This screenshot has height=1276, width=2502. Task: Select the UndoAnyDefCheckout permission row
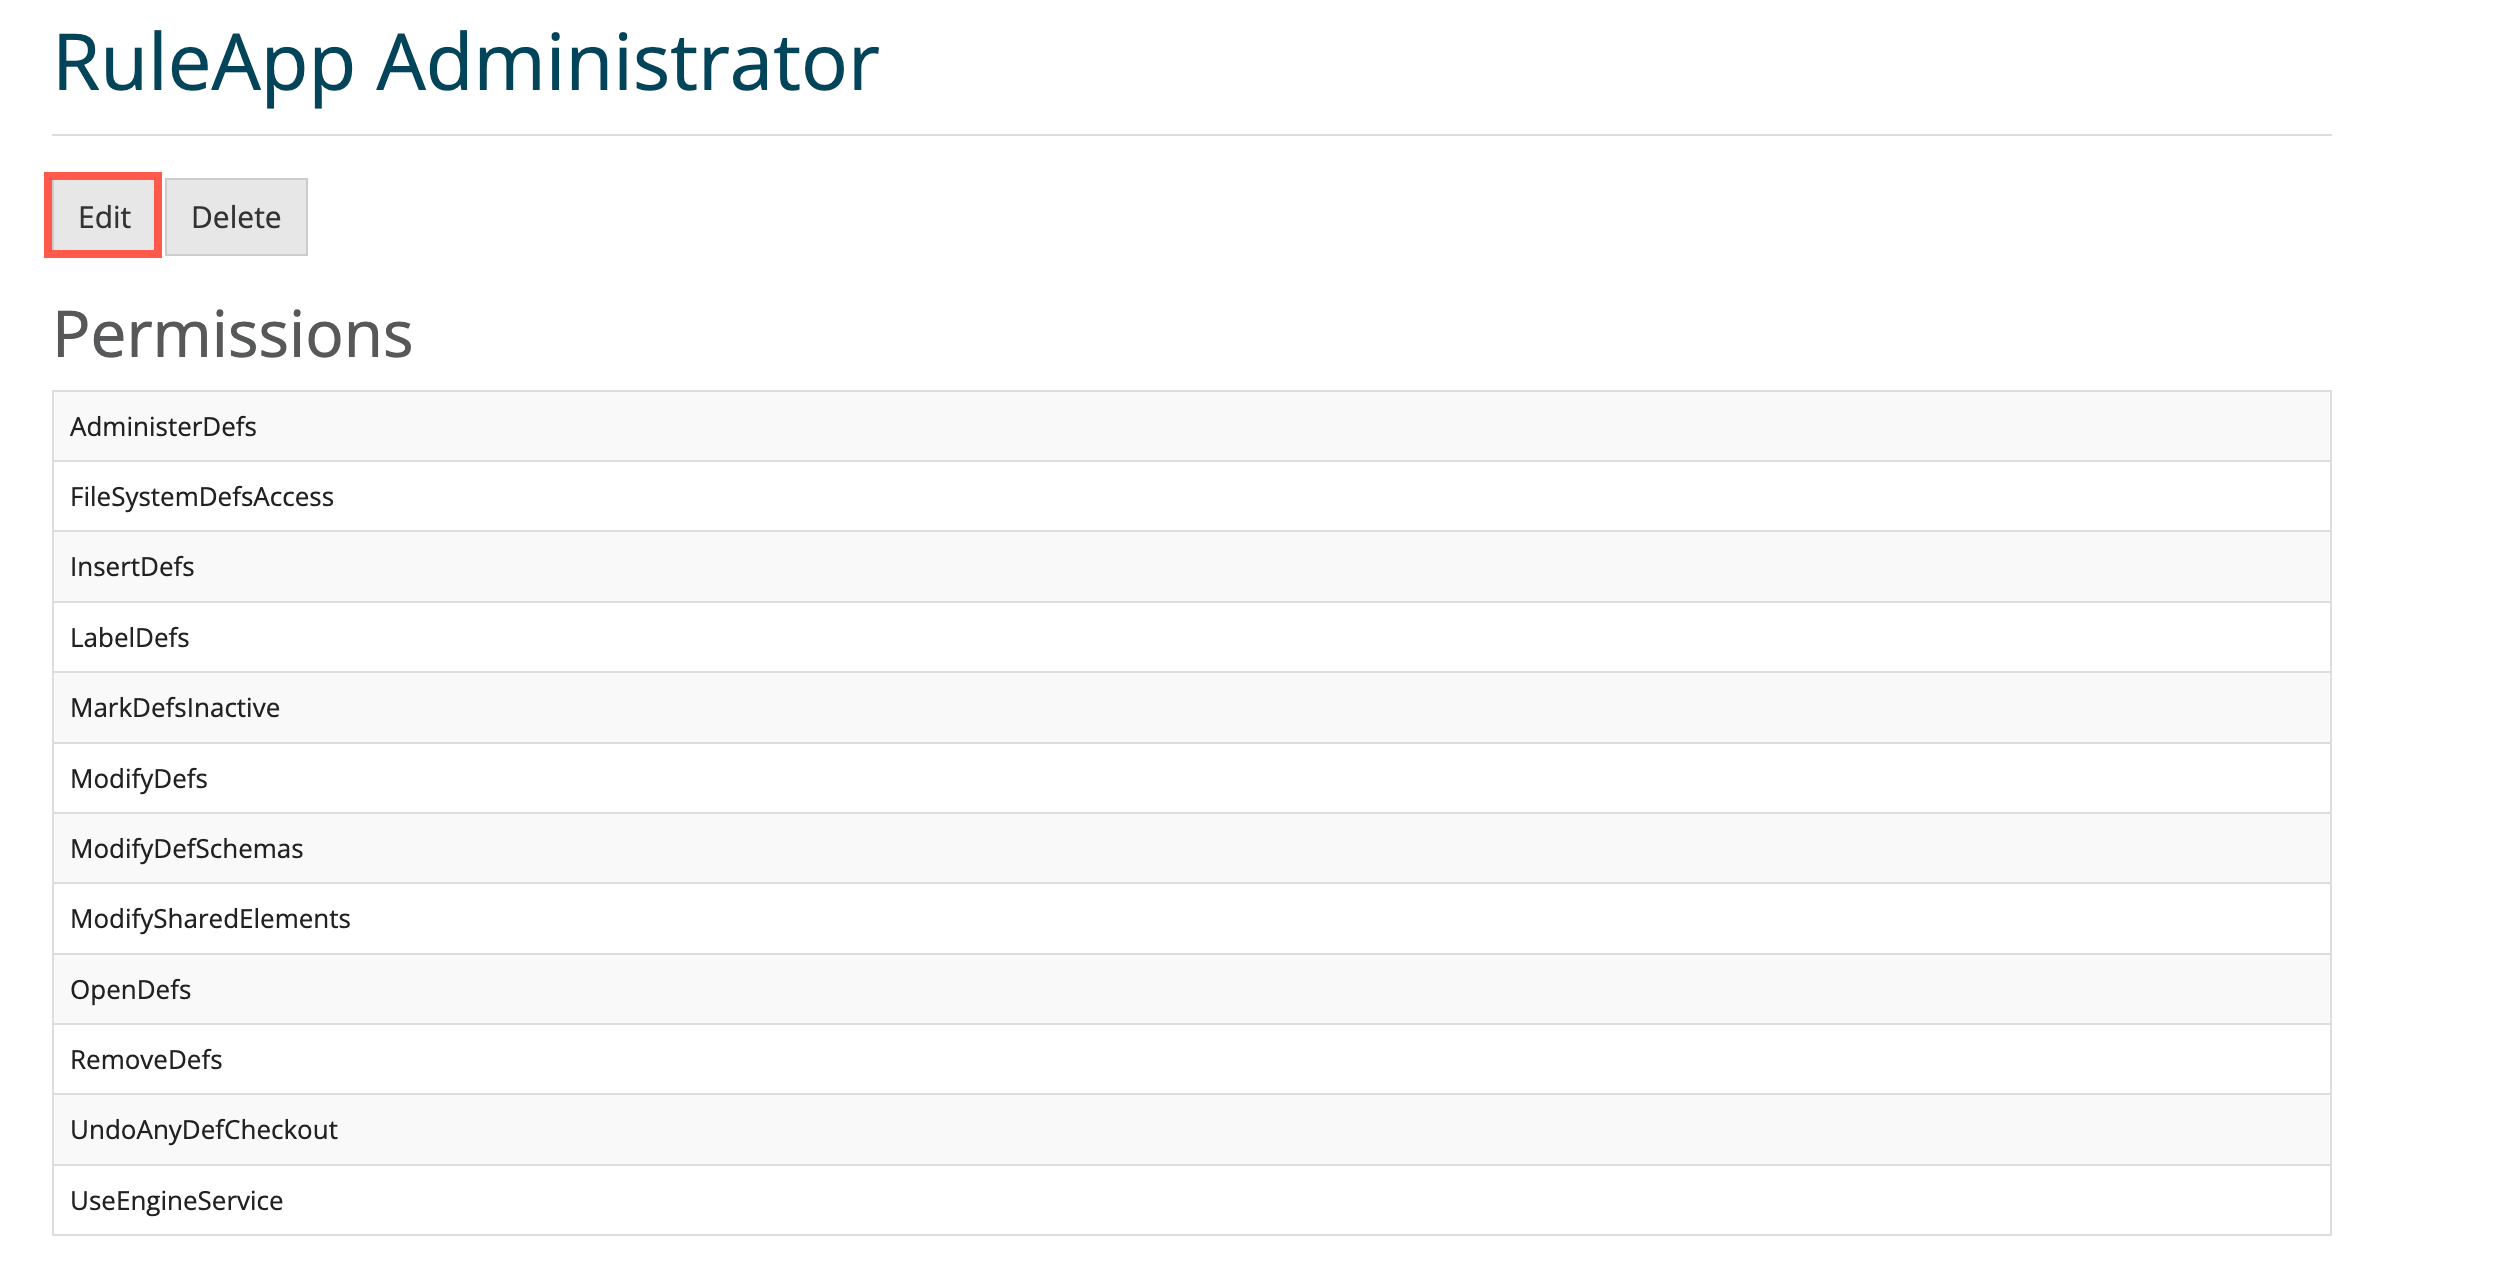(x=204, y=1130)
